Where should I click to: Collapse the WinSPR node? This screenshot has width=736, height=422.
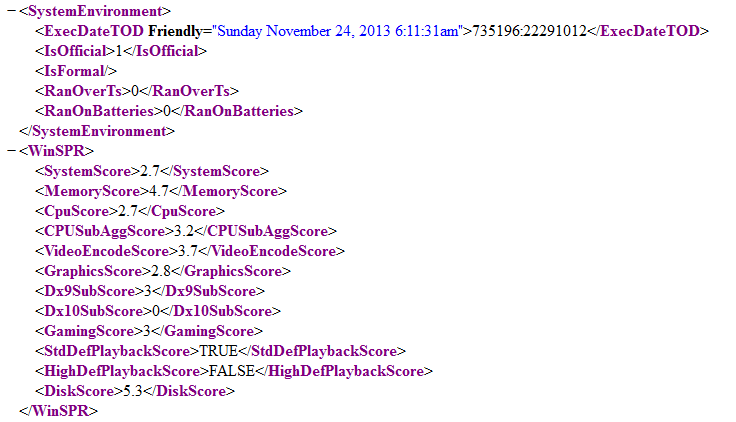(9, 151)
